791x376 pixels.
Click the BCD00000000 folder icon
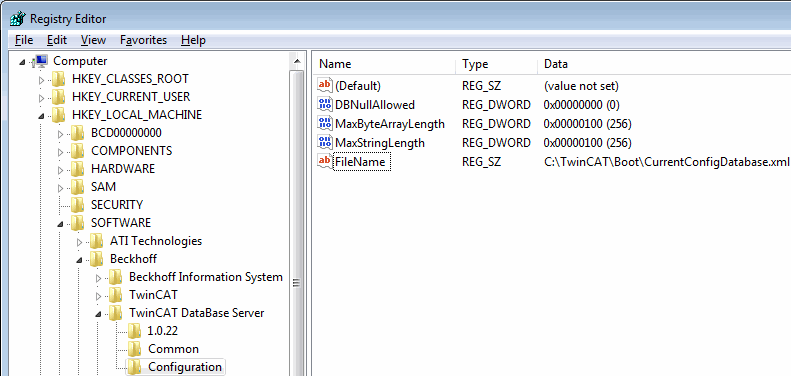pos(78,133)
